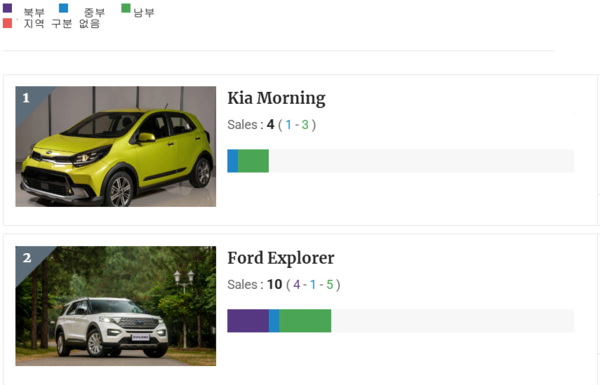Click blue segment of Kia Morning bar
This screenshot has width=600, height=385.
233,161
